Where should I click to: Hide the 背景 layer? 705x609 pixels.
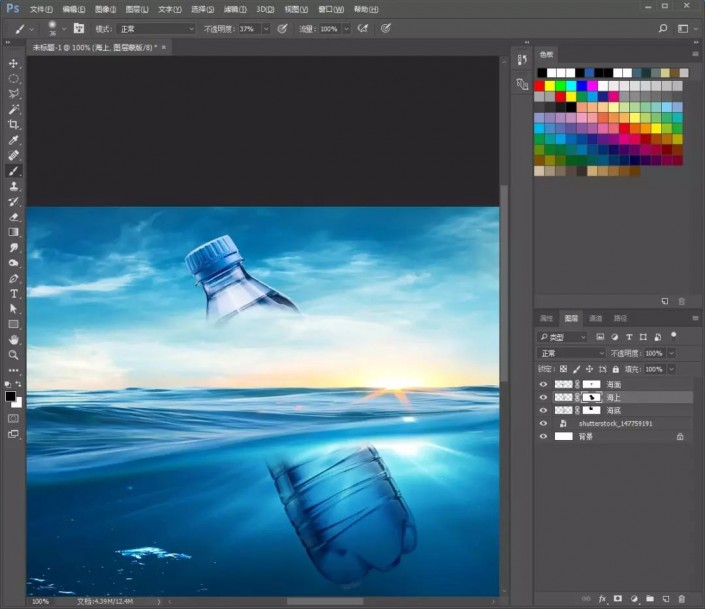[543, 437]
